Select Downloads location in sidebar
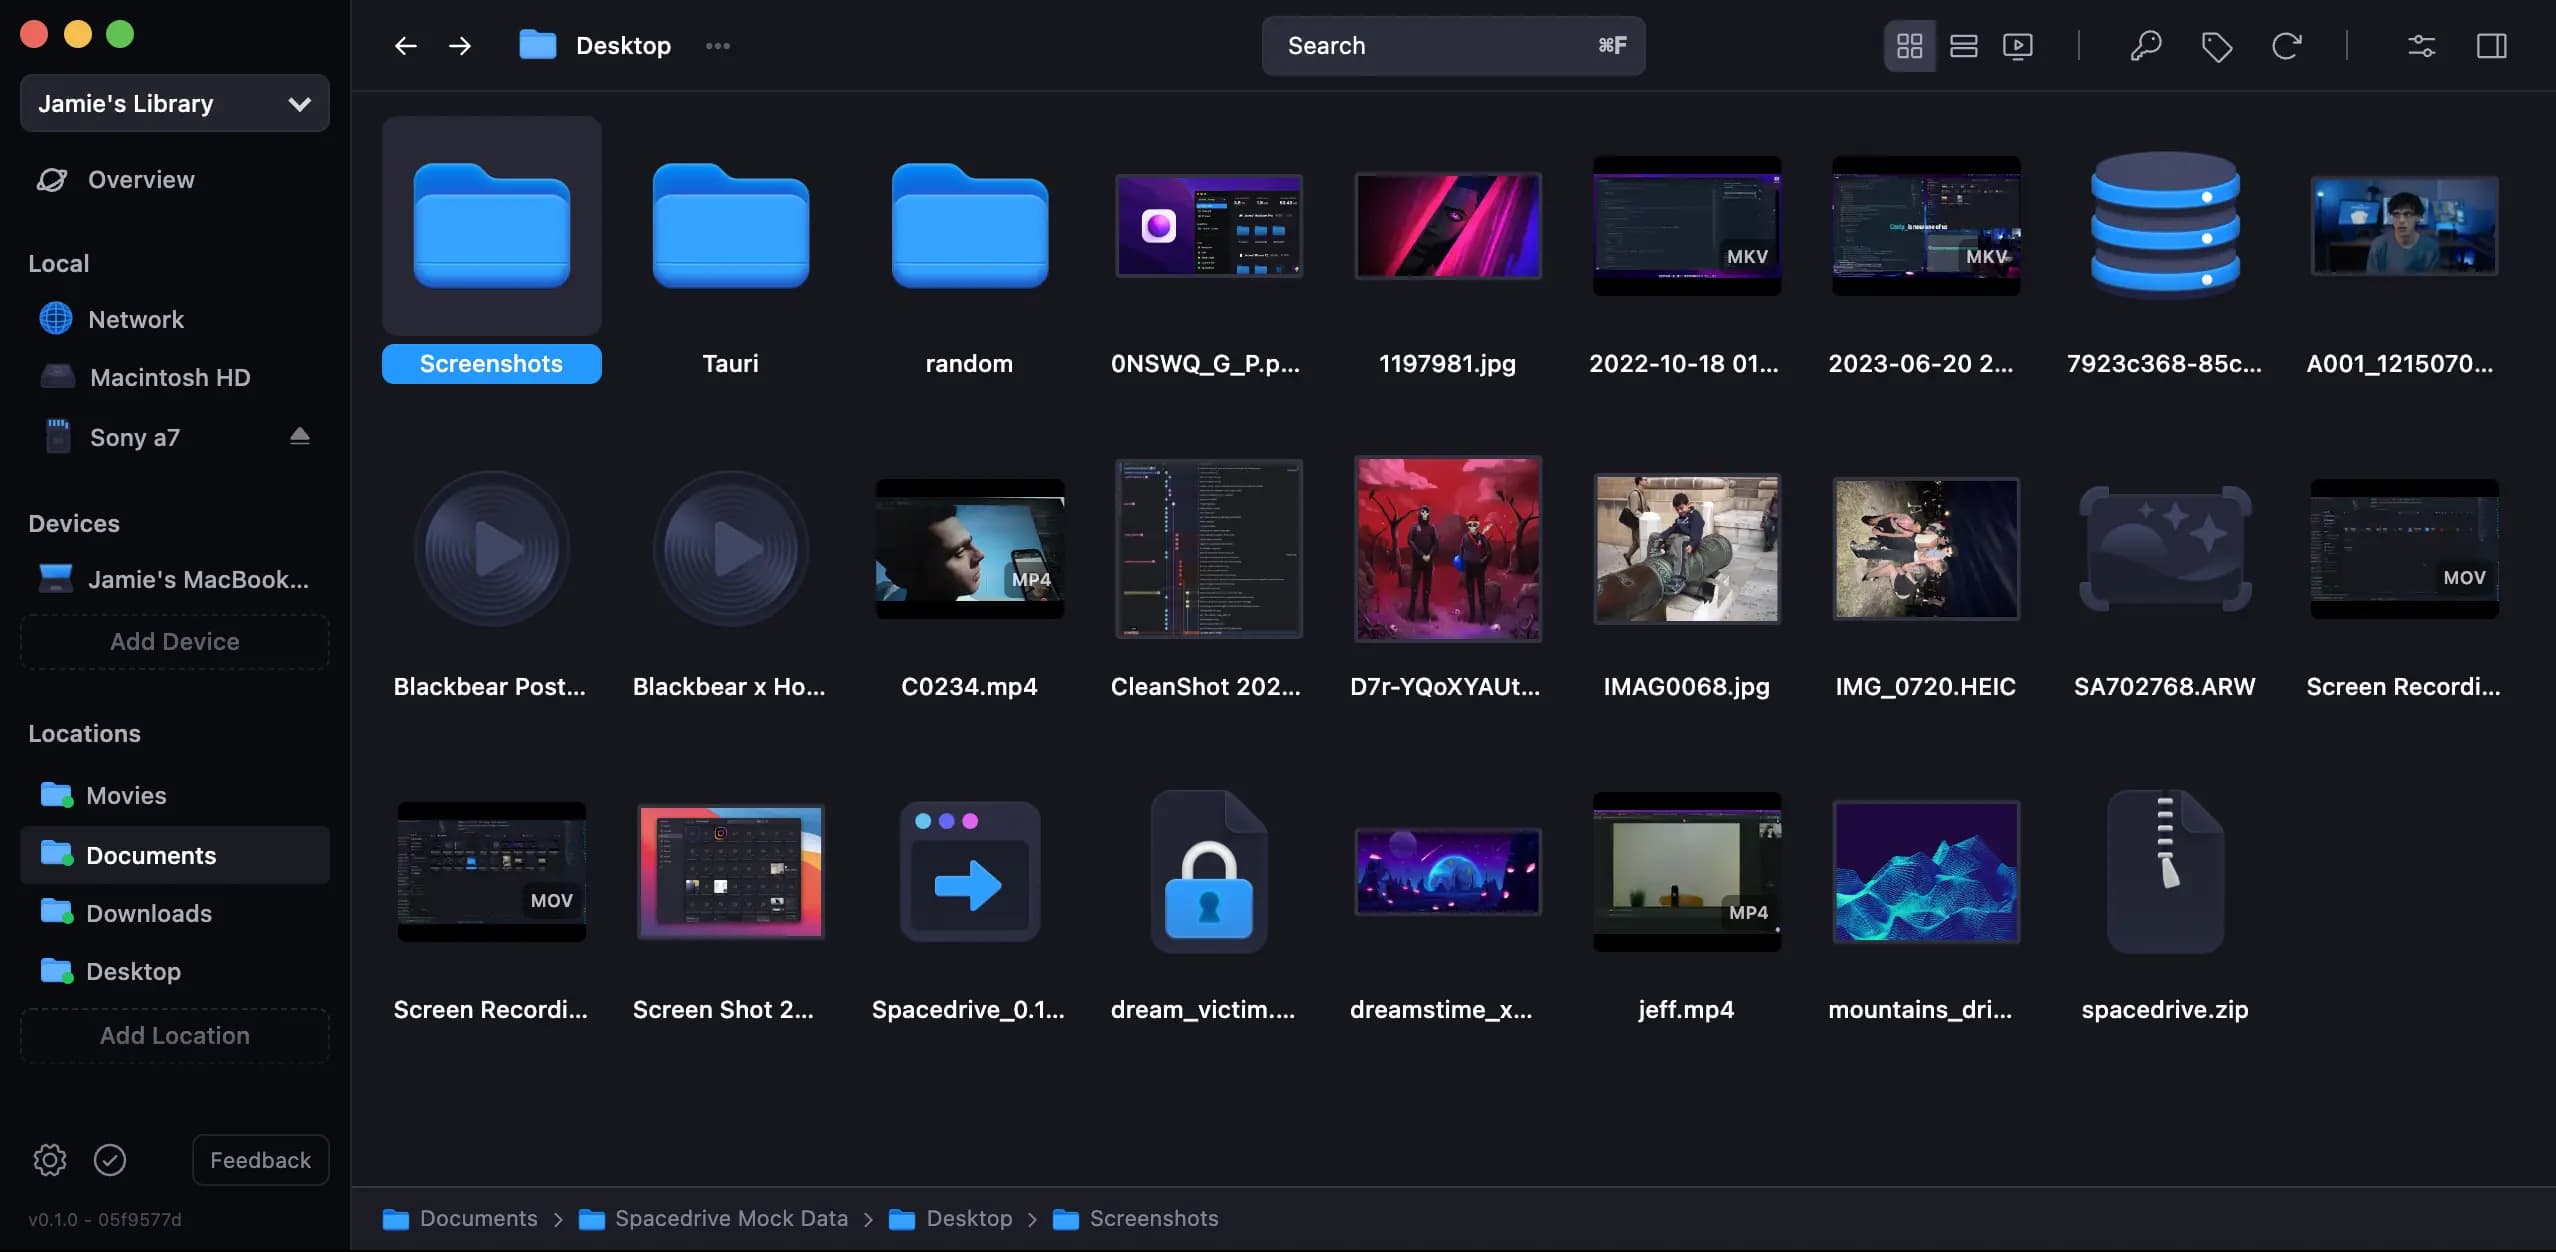Image resolution: width=2556 pixels, height=1252 pixels. pos(149,913)
